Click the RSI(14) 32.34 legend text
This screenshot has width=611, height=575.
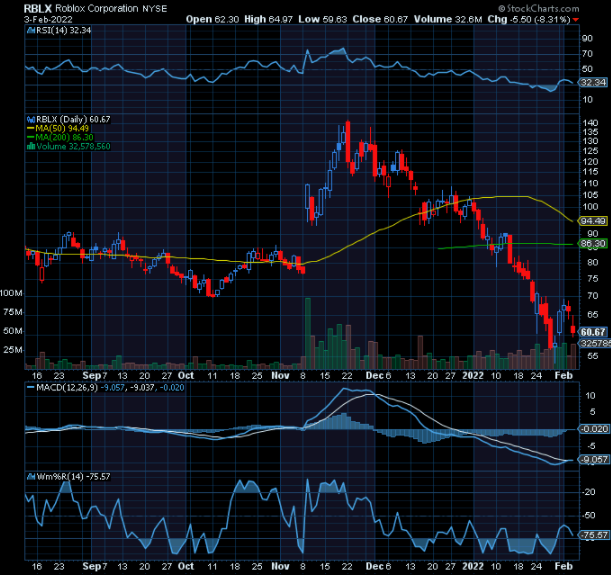64,30
